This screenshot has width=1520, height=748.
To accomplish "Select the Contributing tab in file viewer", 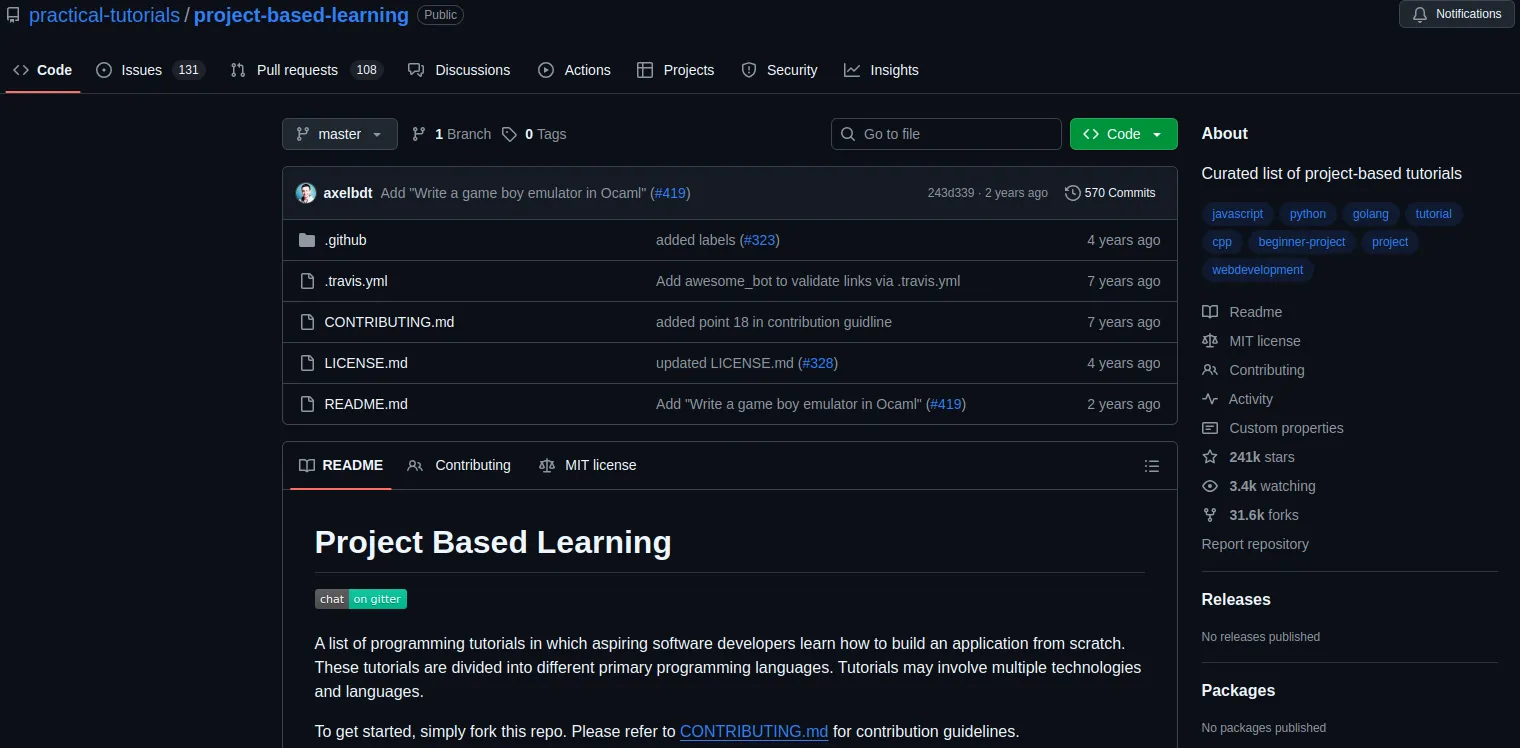I will click(x=459, y=465).
